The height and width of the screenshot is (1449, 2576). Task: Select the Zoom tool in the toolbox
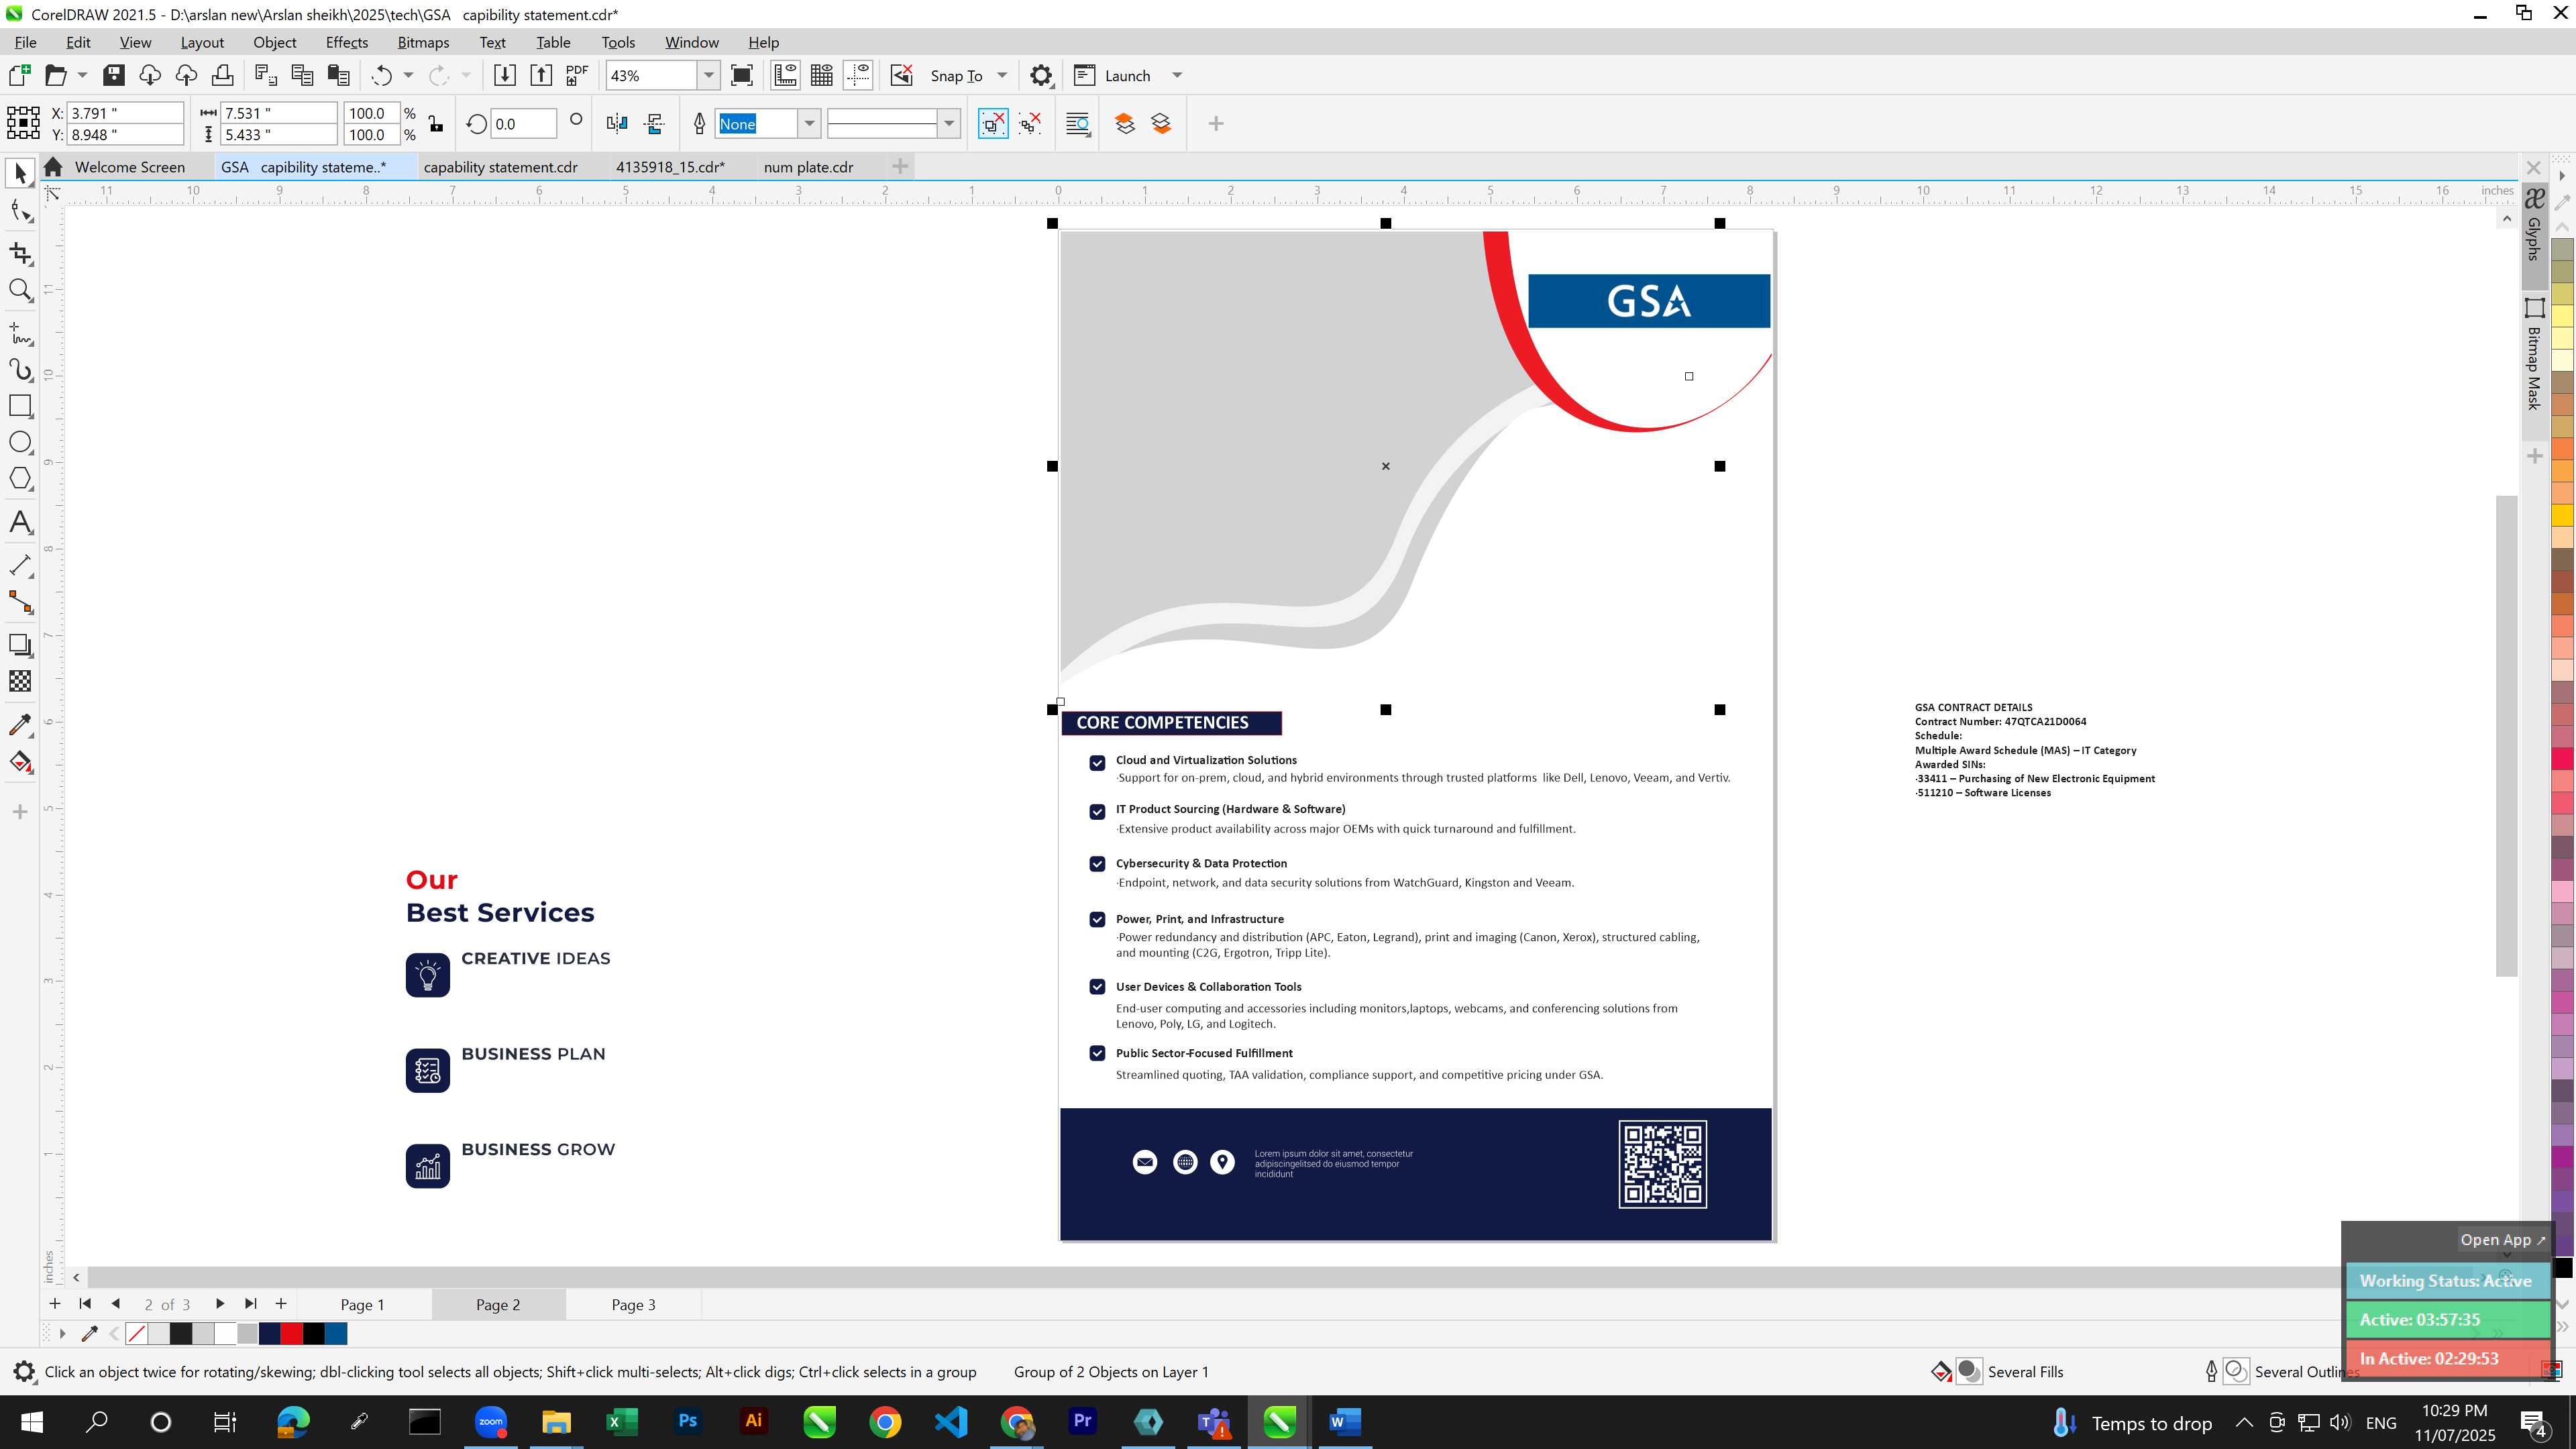pyautogui.click(x=20, y=290)
